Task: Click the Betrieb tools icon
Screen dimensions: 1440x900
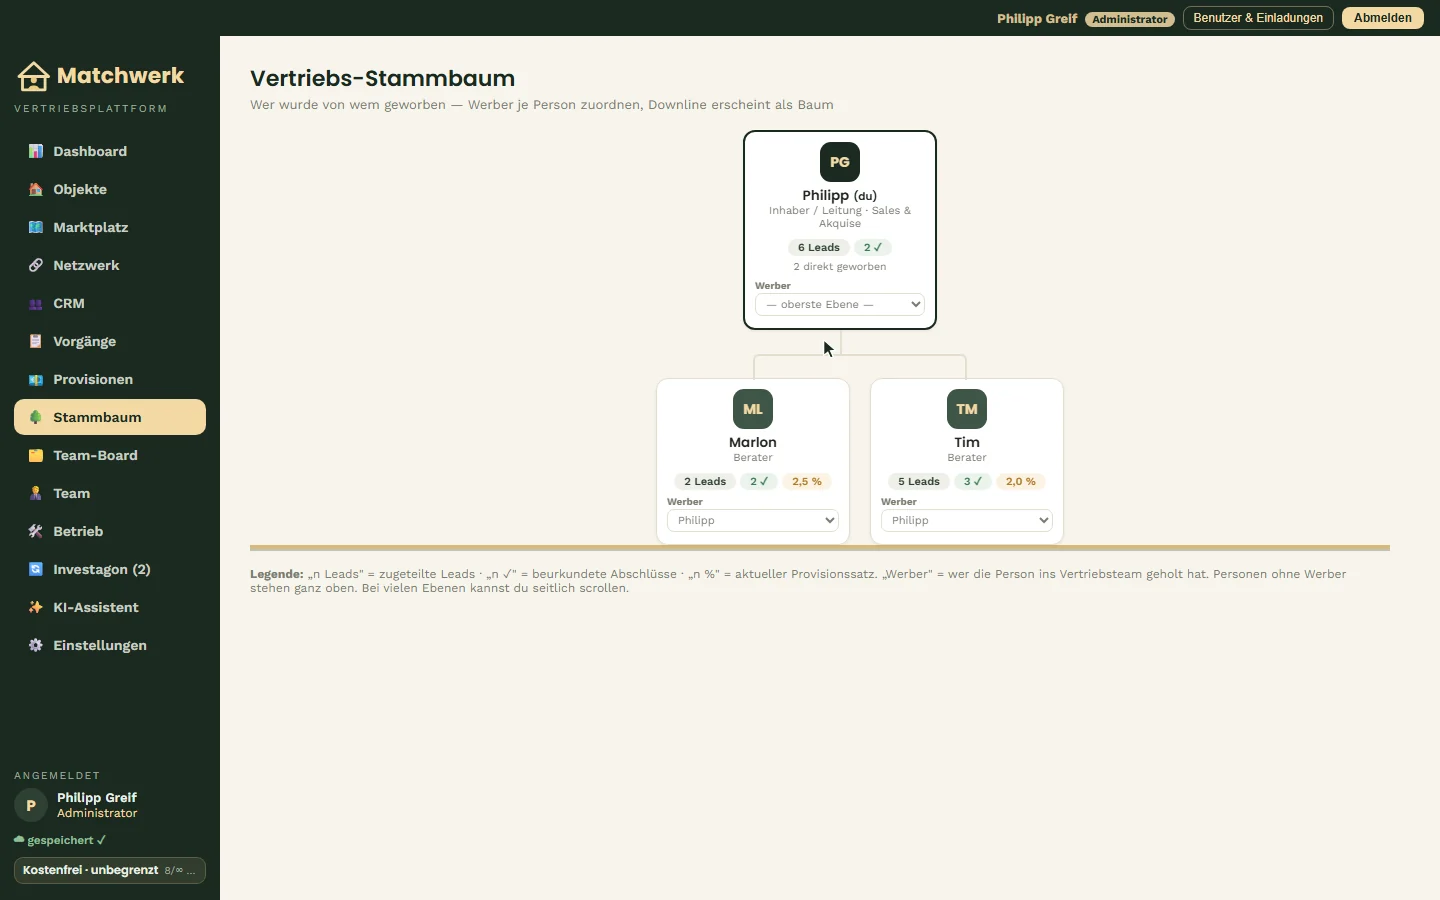Action: coord(36,531)
